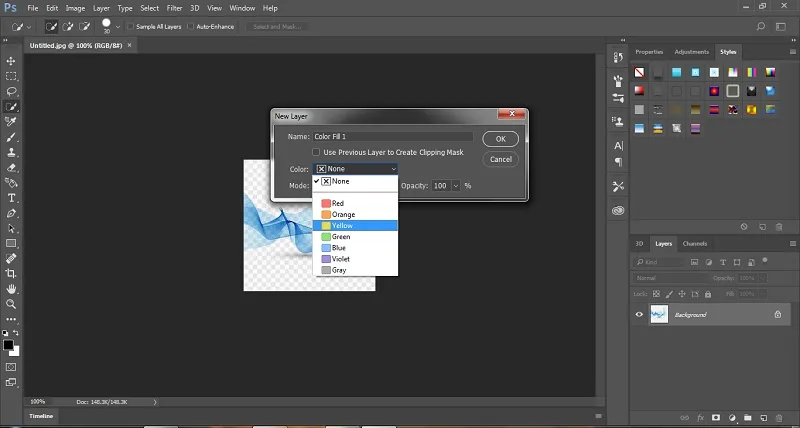Select the Crop tool
The width and height of the screenshot is (800, 428).
click(11, 273)
